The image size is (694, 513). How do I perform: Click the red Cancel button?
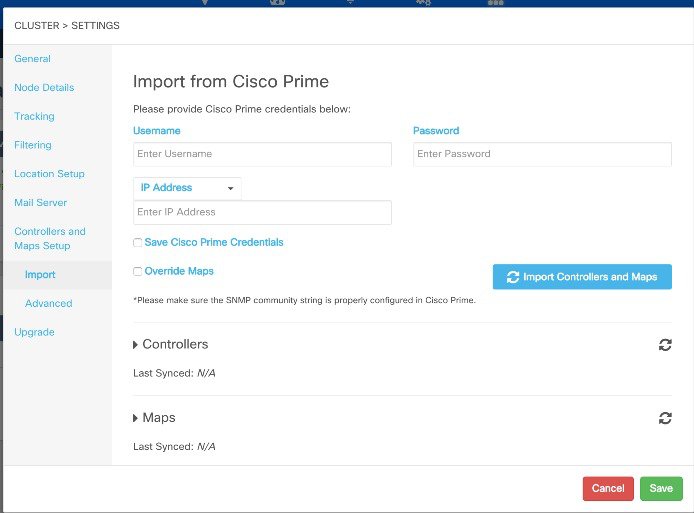coord(608,489)
